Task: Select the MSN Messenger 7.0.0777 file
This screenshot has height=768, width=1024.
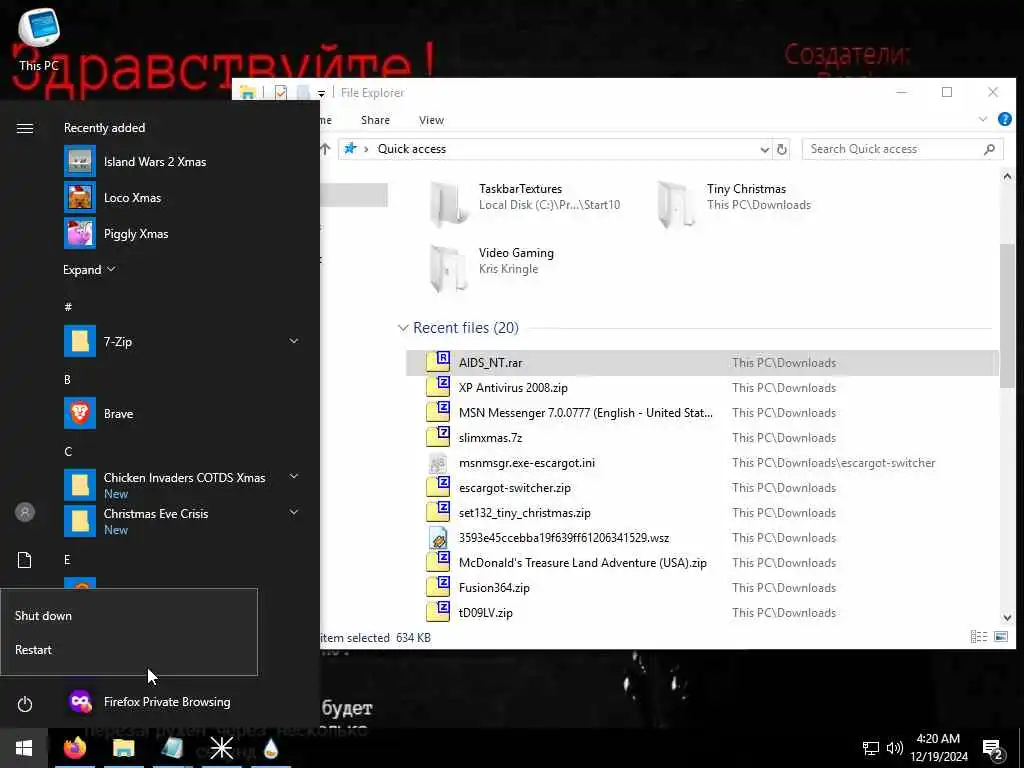Action: tap(701, 413)
